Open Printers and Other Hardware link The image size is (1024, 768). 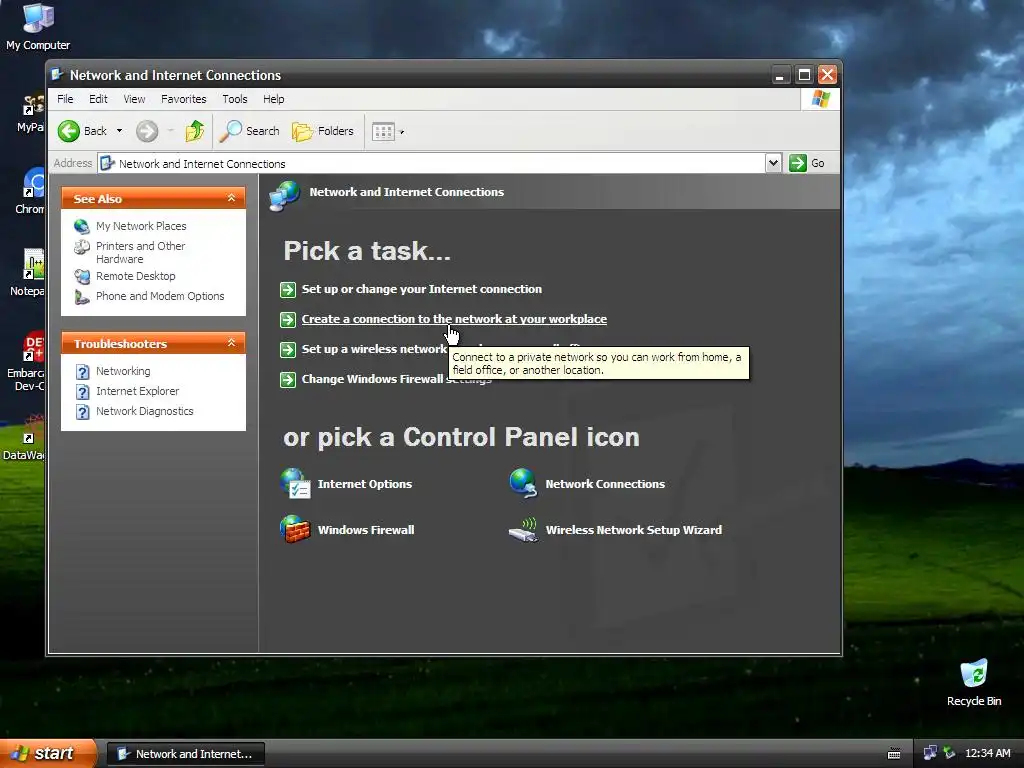pos(140,252)
